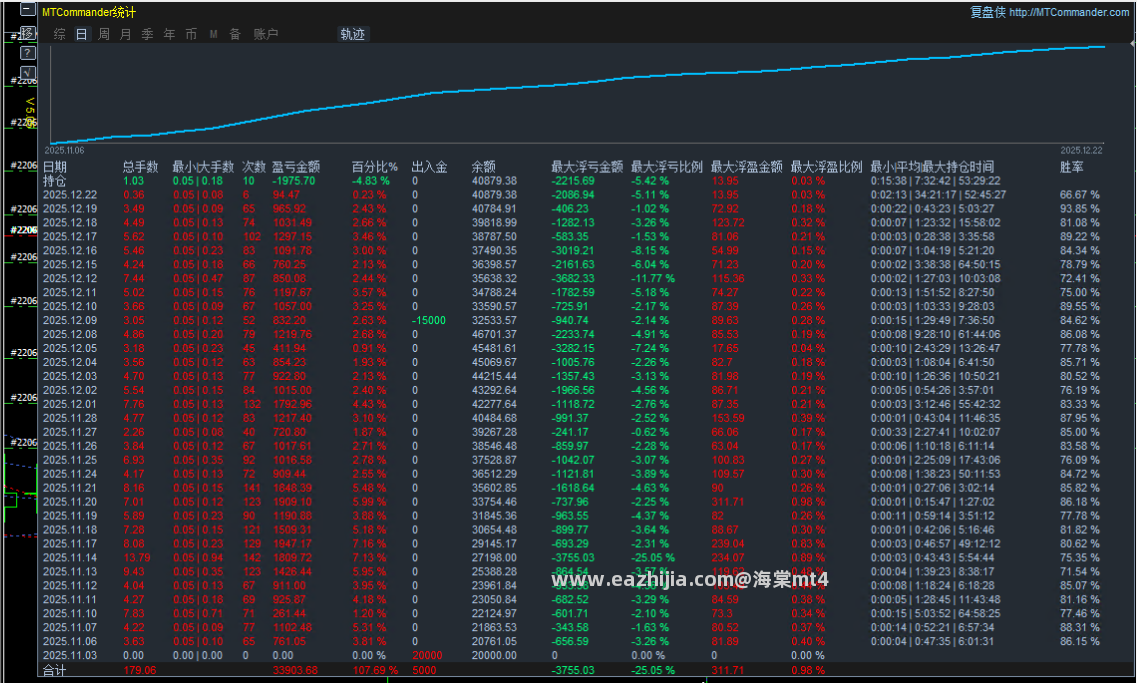This screenshot has width=1137, height=683.
Task: Switch to the 年 yearly tab
Action: click(x=169, y=34)
